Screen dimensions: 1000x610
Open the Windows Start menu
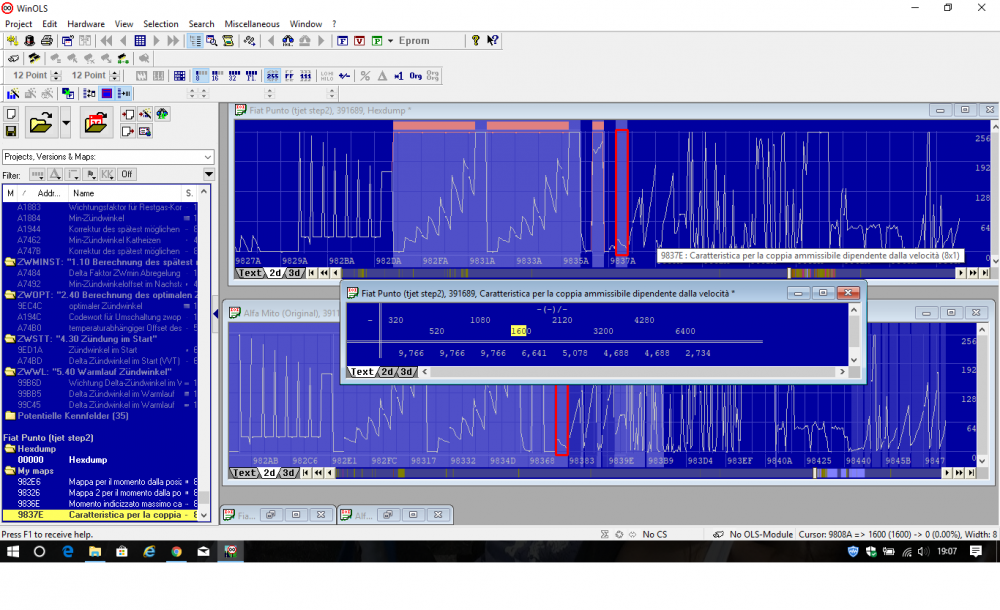point(12,552)
